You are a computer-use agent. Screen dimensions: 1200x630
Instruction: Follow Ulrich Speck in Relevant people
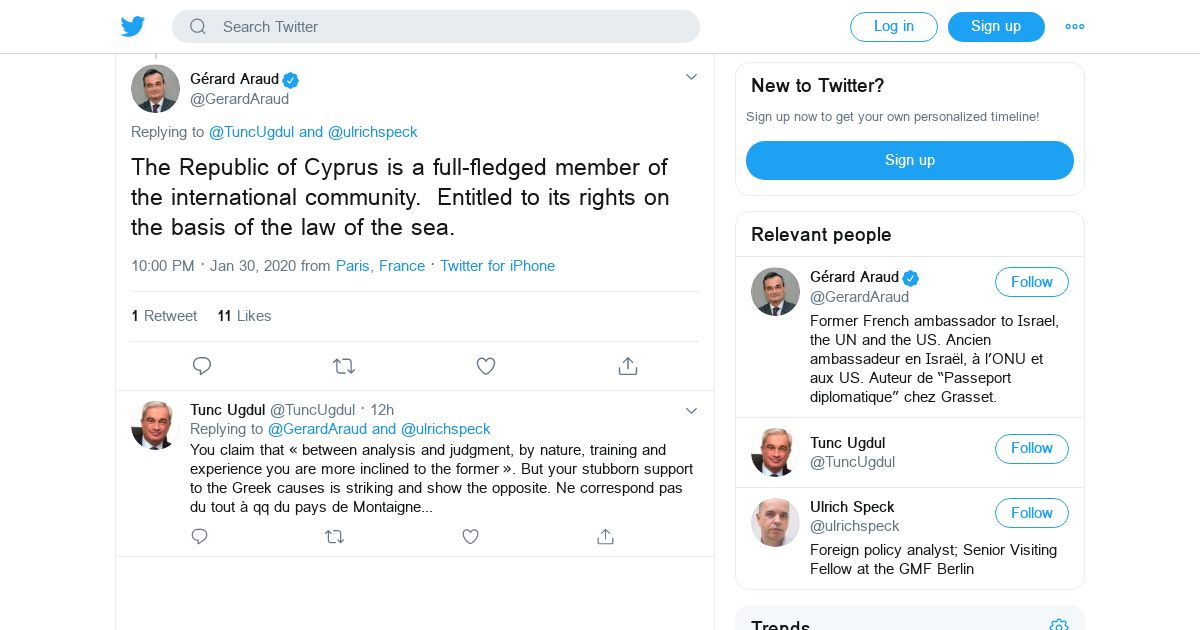coord(1031,513)
